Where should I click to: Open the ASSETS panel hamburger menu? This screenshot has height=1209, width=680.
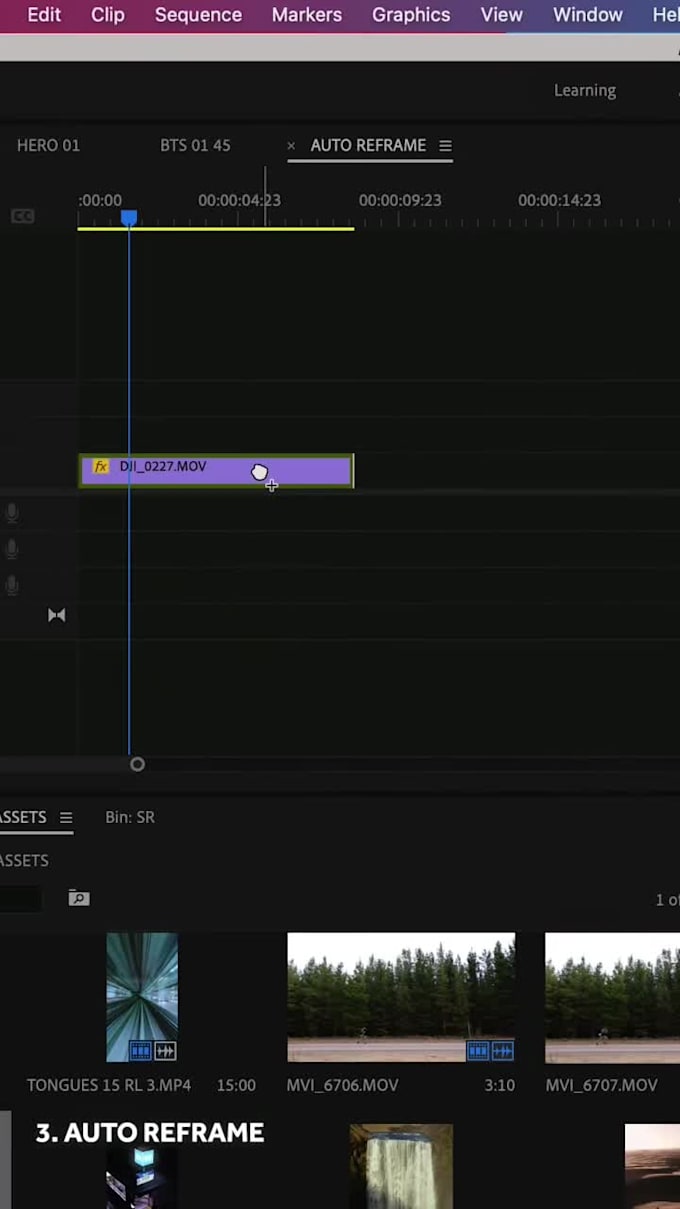[66, 817]
